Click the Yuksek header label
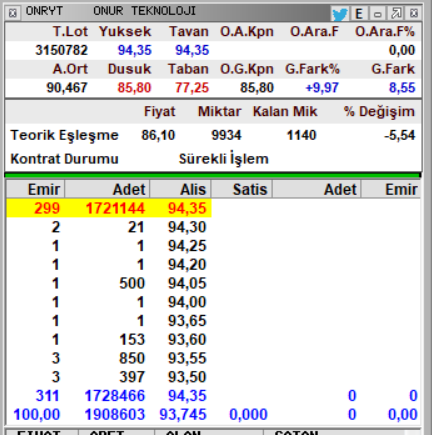 [125, 32]
